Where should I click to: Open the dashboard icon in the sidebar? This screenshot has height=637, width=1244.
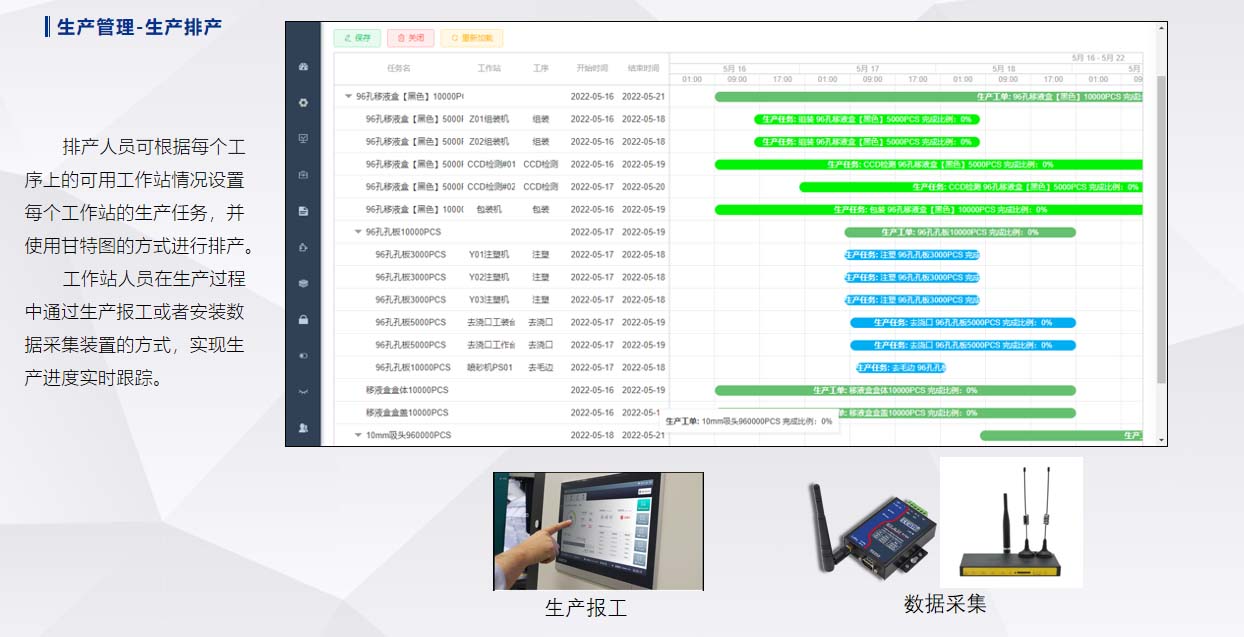coord(303,67)
